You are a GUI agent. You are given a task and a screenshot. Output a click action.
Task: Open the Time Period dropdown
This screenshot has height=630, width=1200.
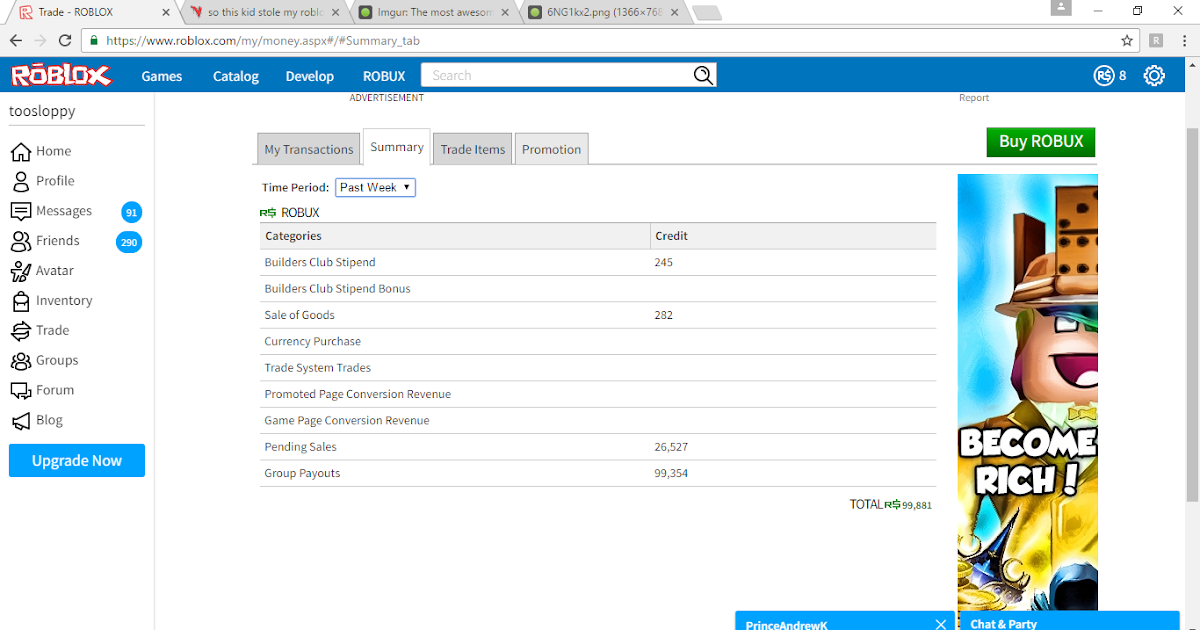(x=375, y=187)
